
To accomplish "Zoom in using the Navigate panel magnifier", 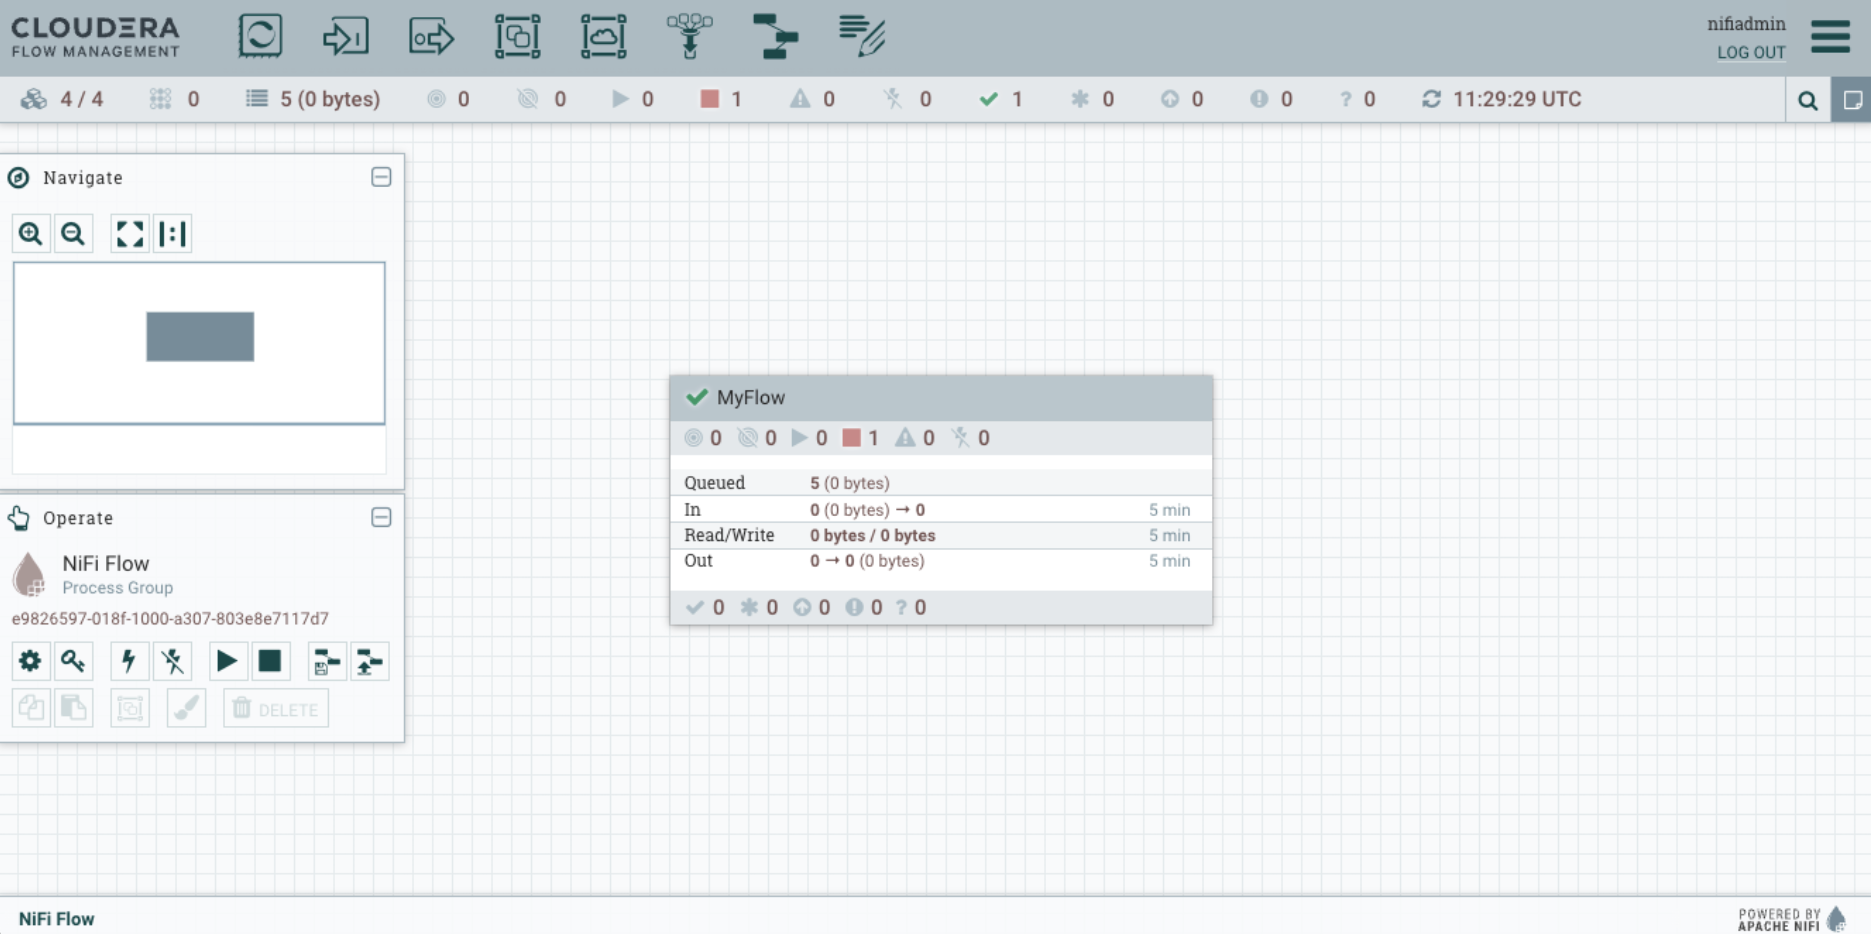I will click(31, 233).
